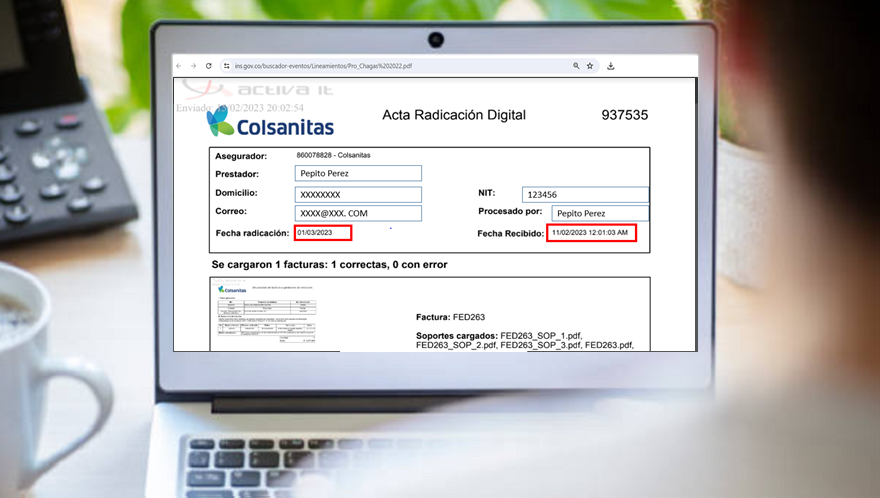
Task: Click the invoice document thumbnail preview
Action: point(267,314)
